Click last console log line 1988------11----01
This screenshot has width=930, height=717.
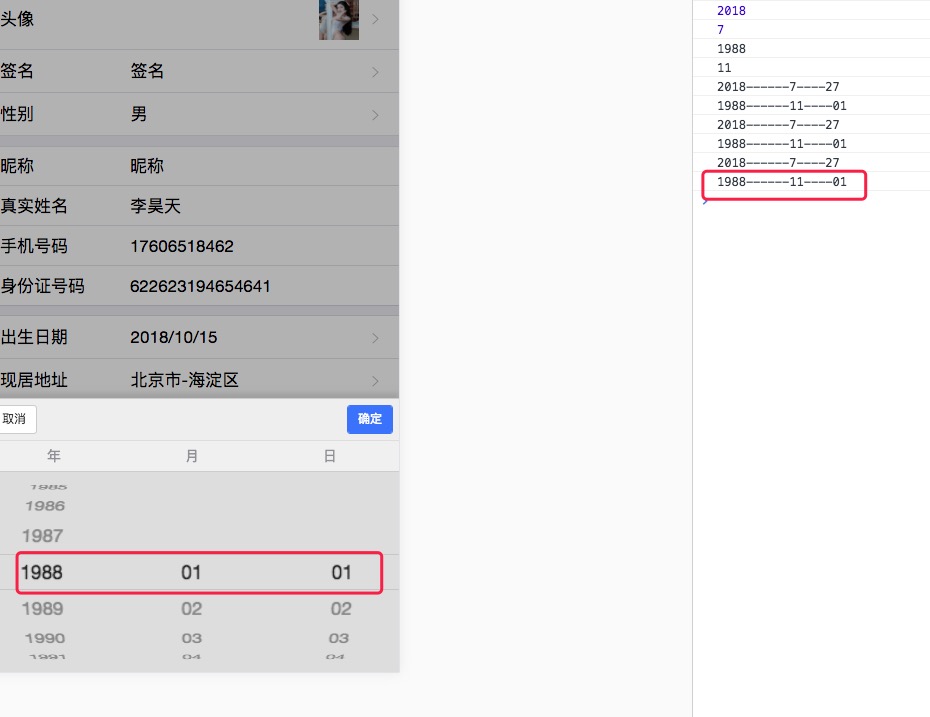click(x=781, y=182)
